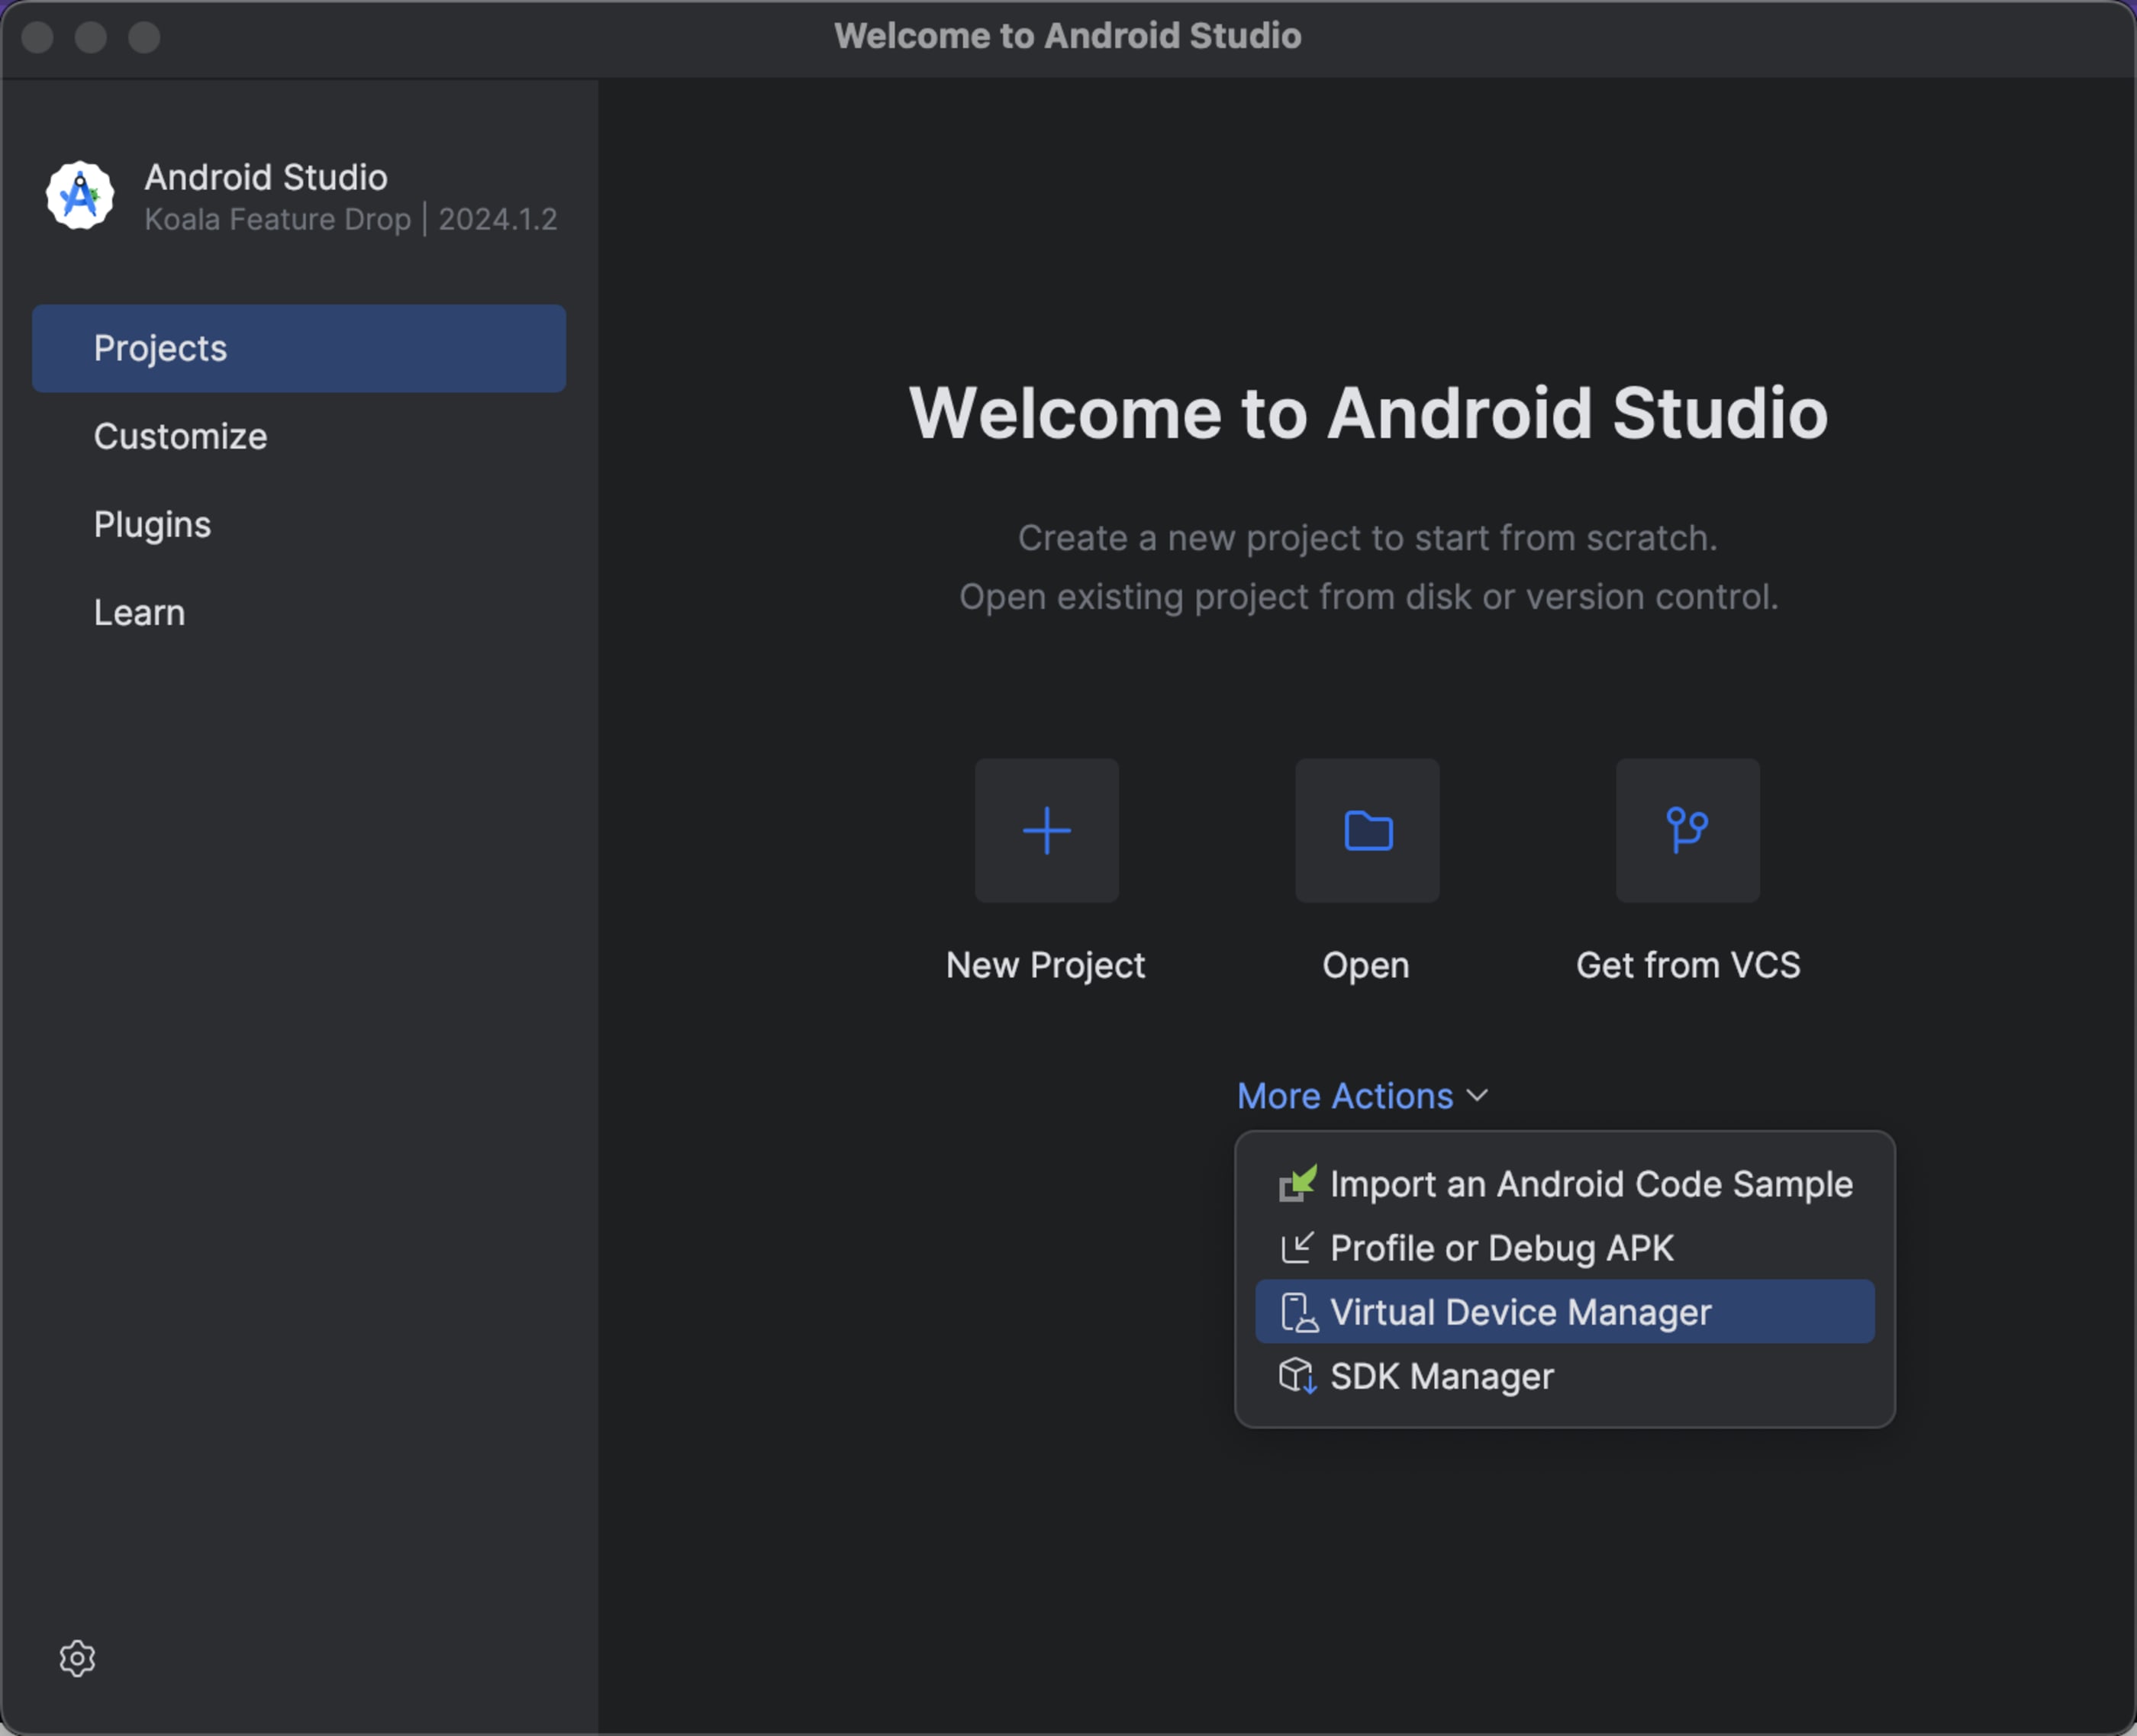The image size is (2137, 1736).
Task: Select the Projects sidebar tab
Action: tap(160, 348)
